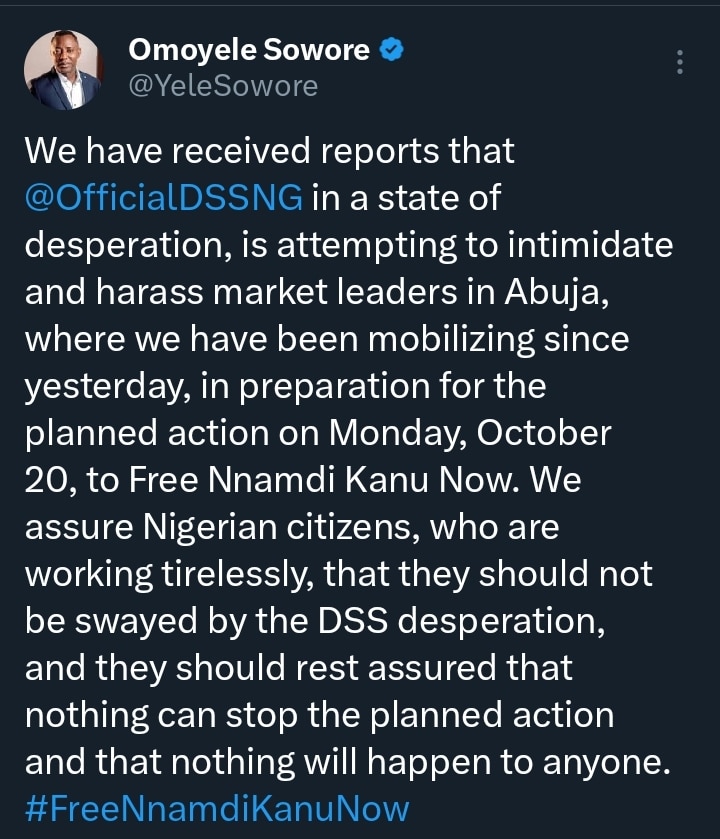Click the line "assure Nigerian citizens, who are"
The width and height of the screenshot is (720, 839).
click(291, 527)
